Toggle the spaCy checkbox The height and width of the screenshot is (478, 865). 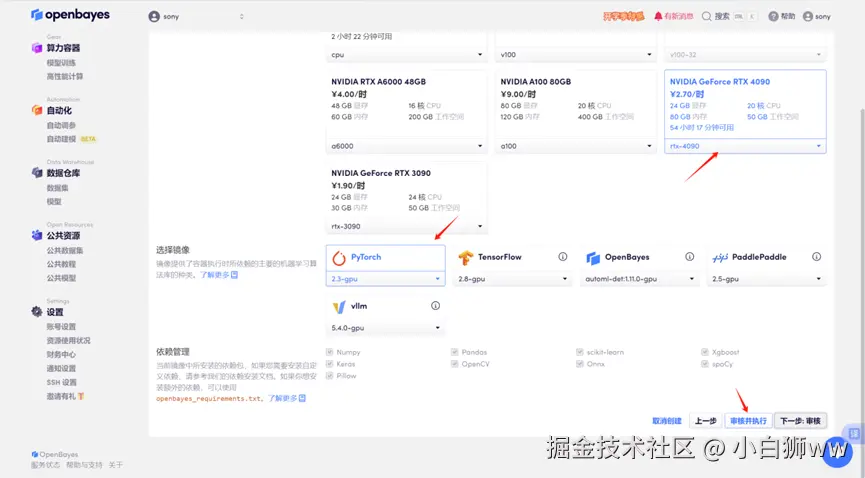coord(705,364)
